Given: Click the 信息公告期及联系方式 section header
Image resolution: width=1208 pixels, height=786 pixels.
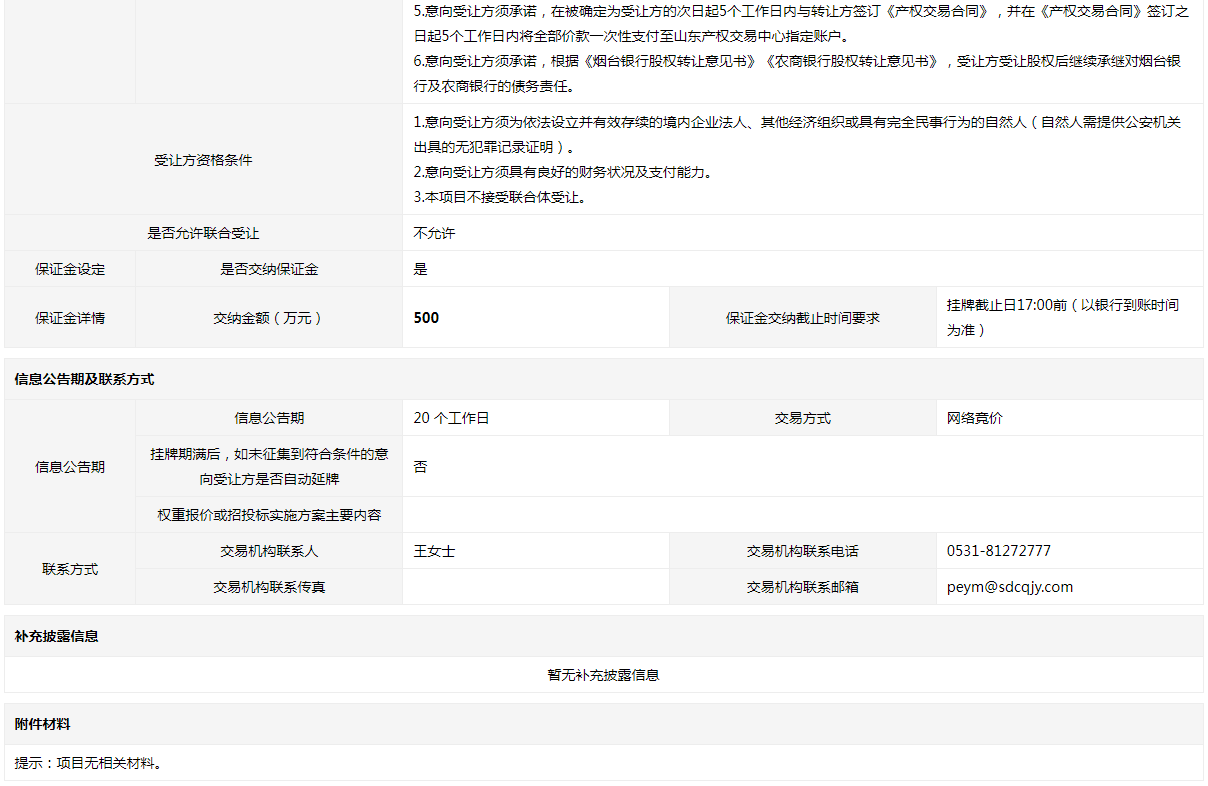Looking at the screenshot, I should (84, 380).
